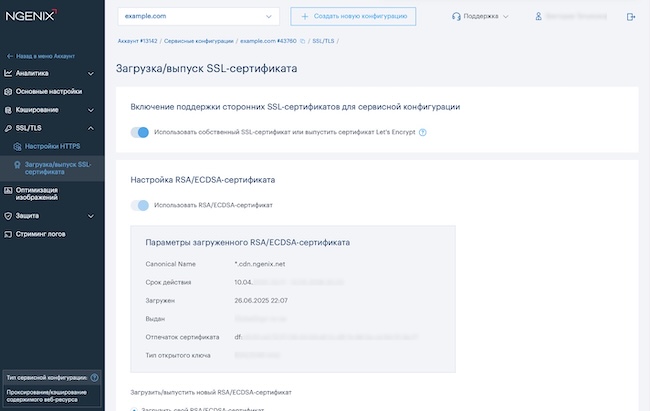
Task: Click the NGENIX logo
Action: pyautogui.click(x=31, y=16)
